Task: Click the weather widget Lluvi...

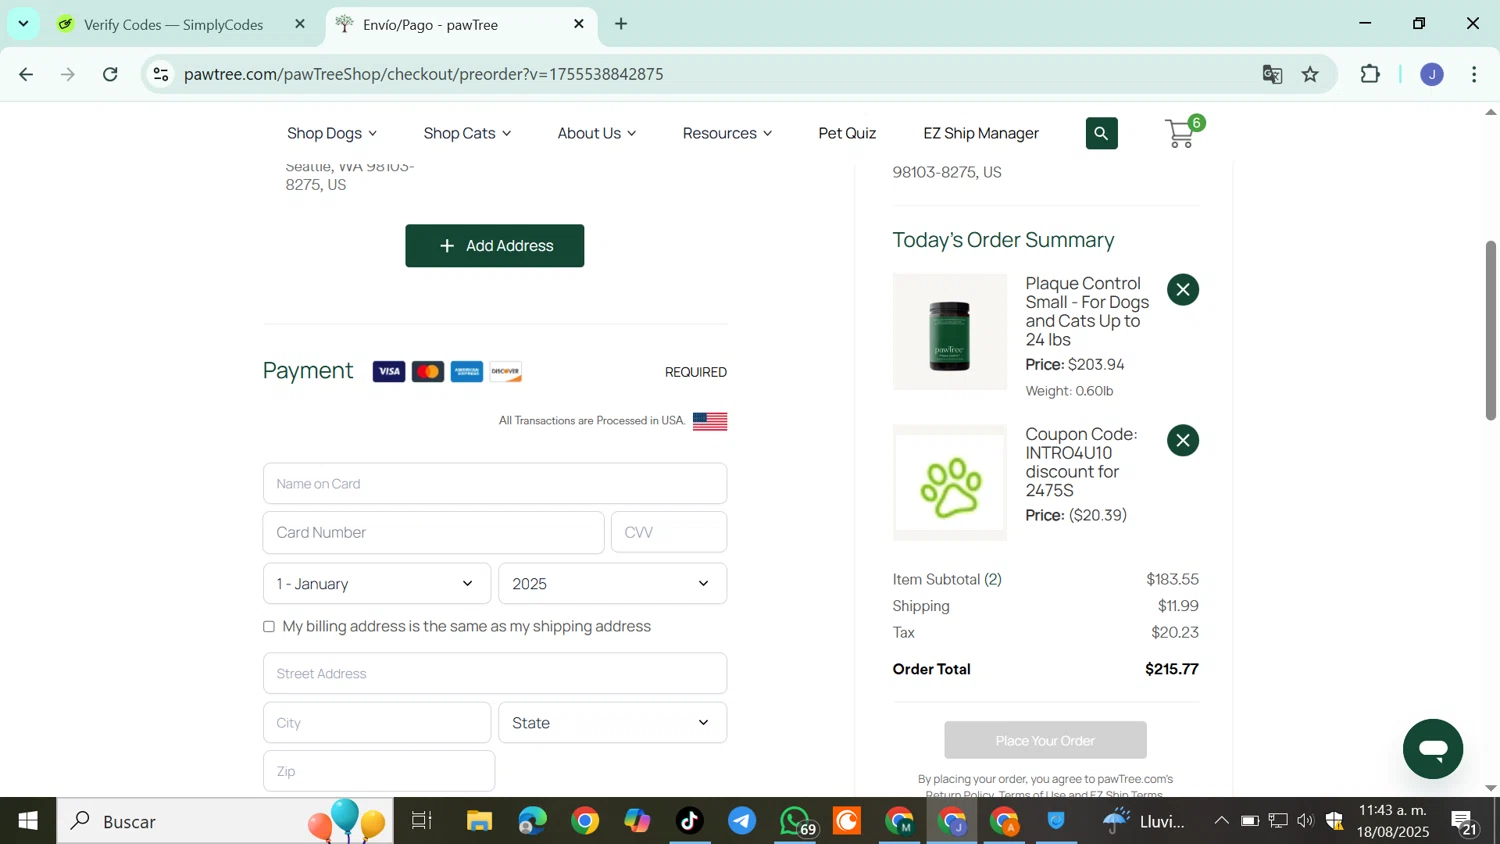Action: (1144, 821)
